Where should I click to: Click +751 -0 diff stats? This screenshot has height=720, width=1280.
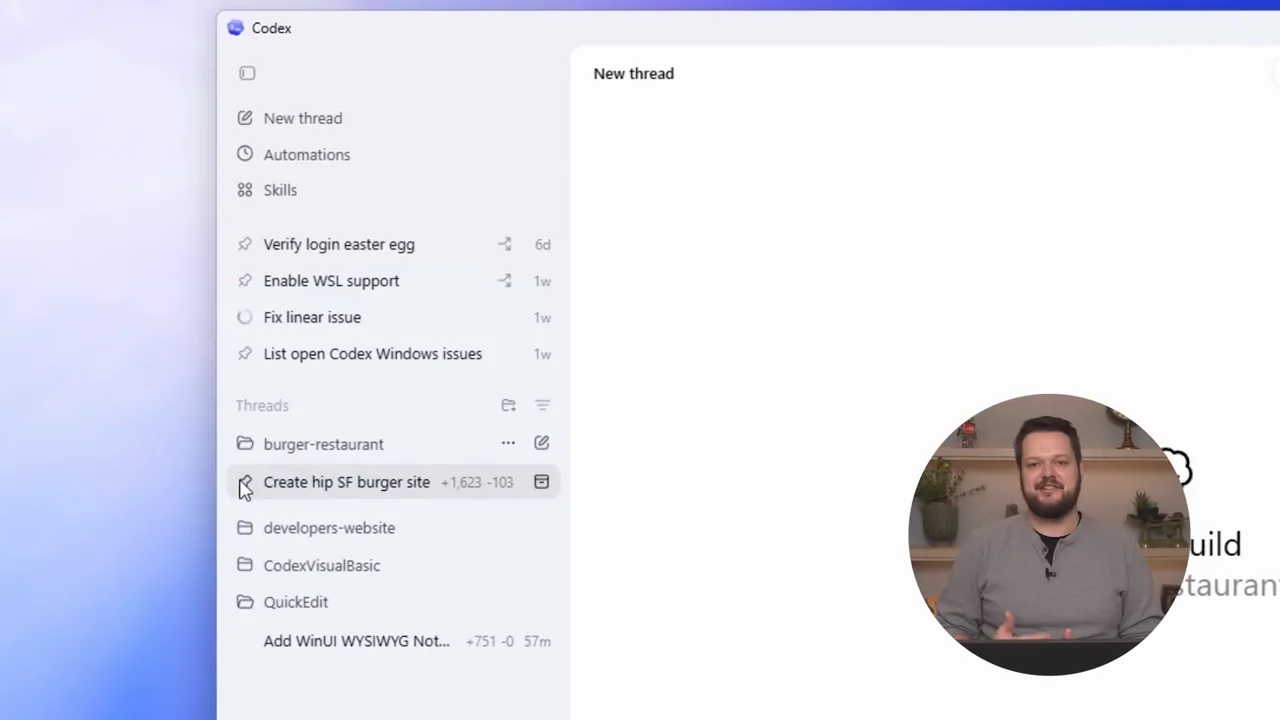click(x=491, y=641)
